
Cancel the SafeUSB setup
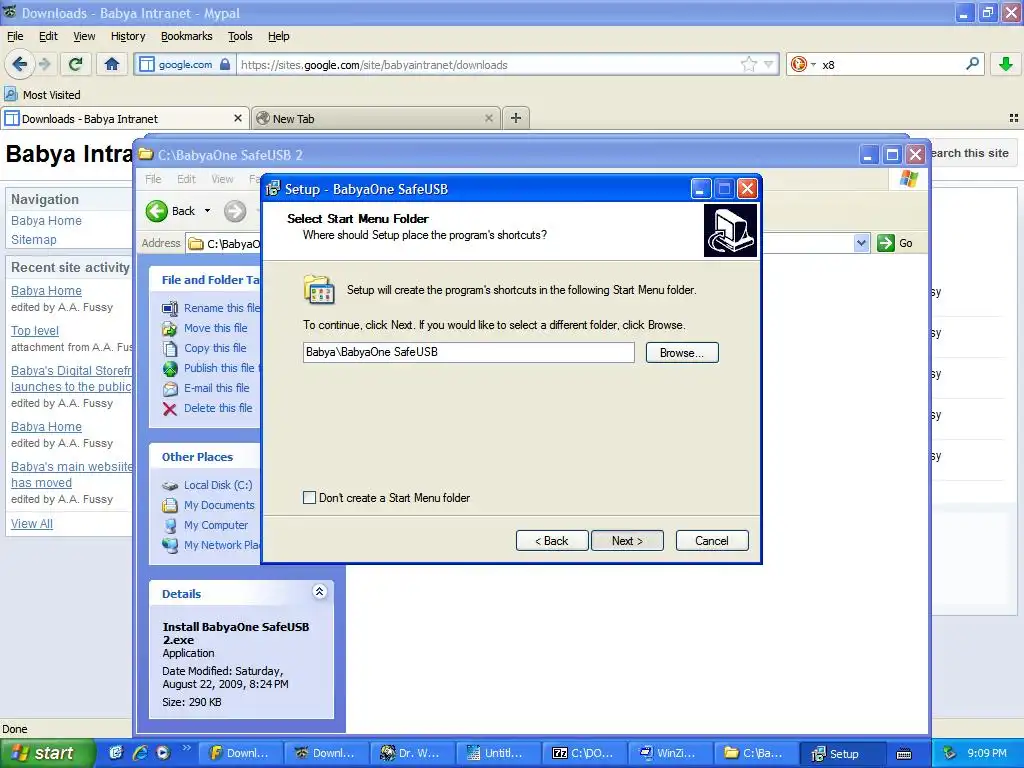pyautogui.click(x=712, y=541)
